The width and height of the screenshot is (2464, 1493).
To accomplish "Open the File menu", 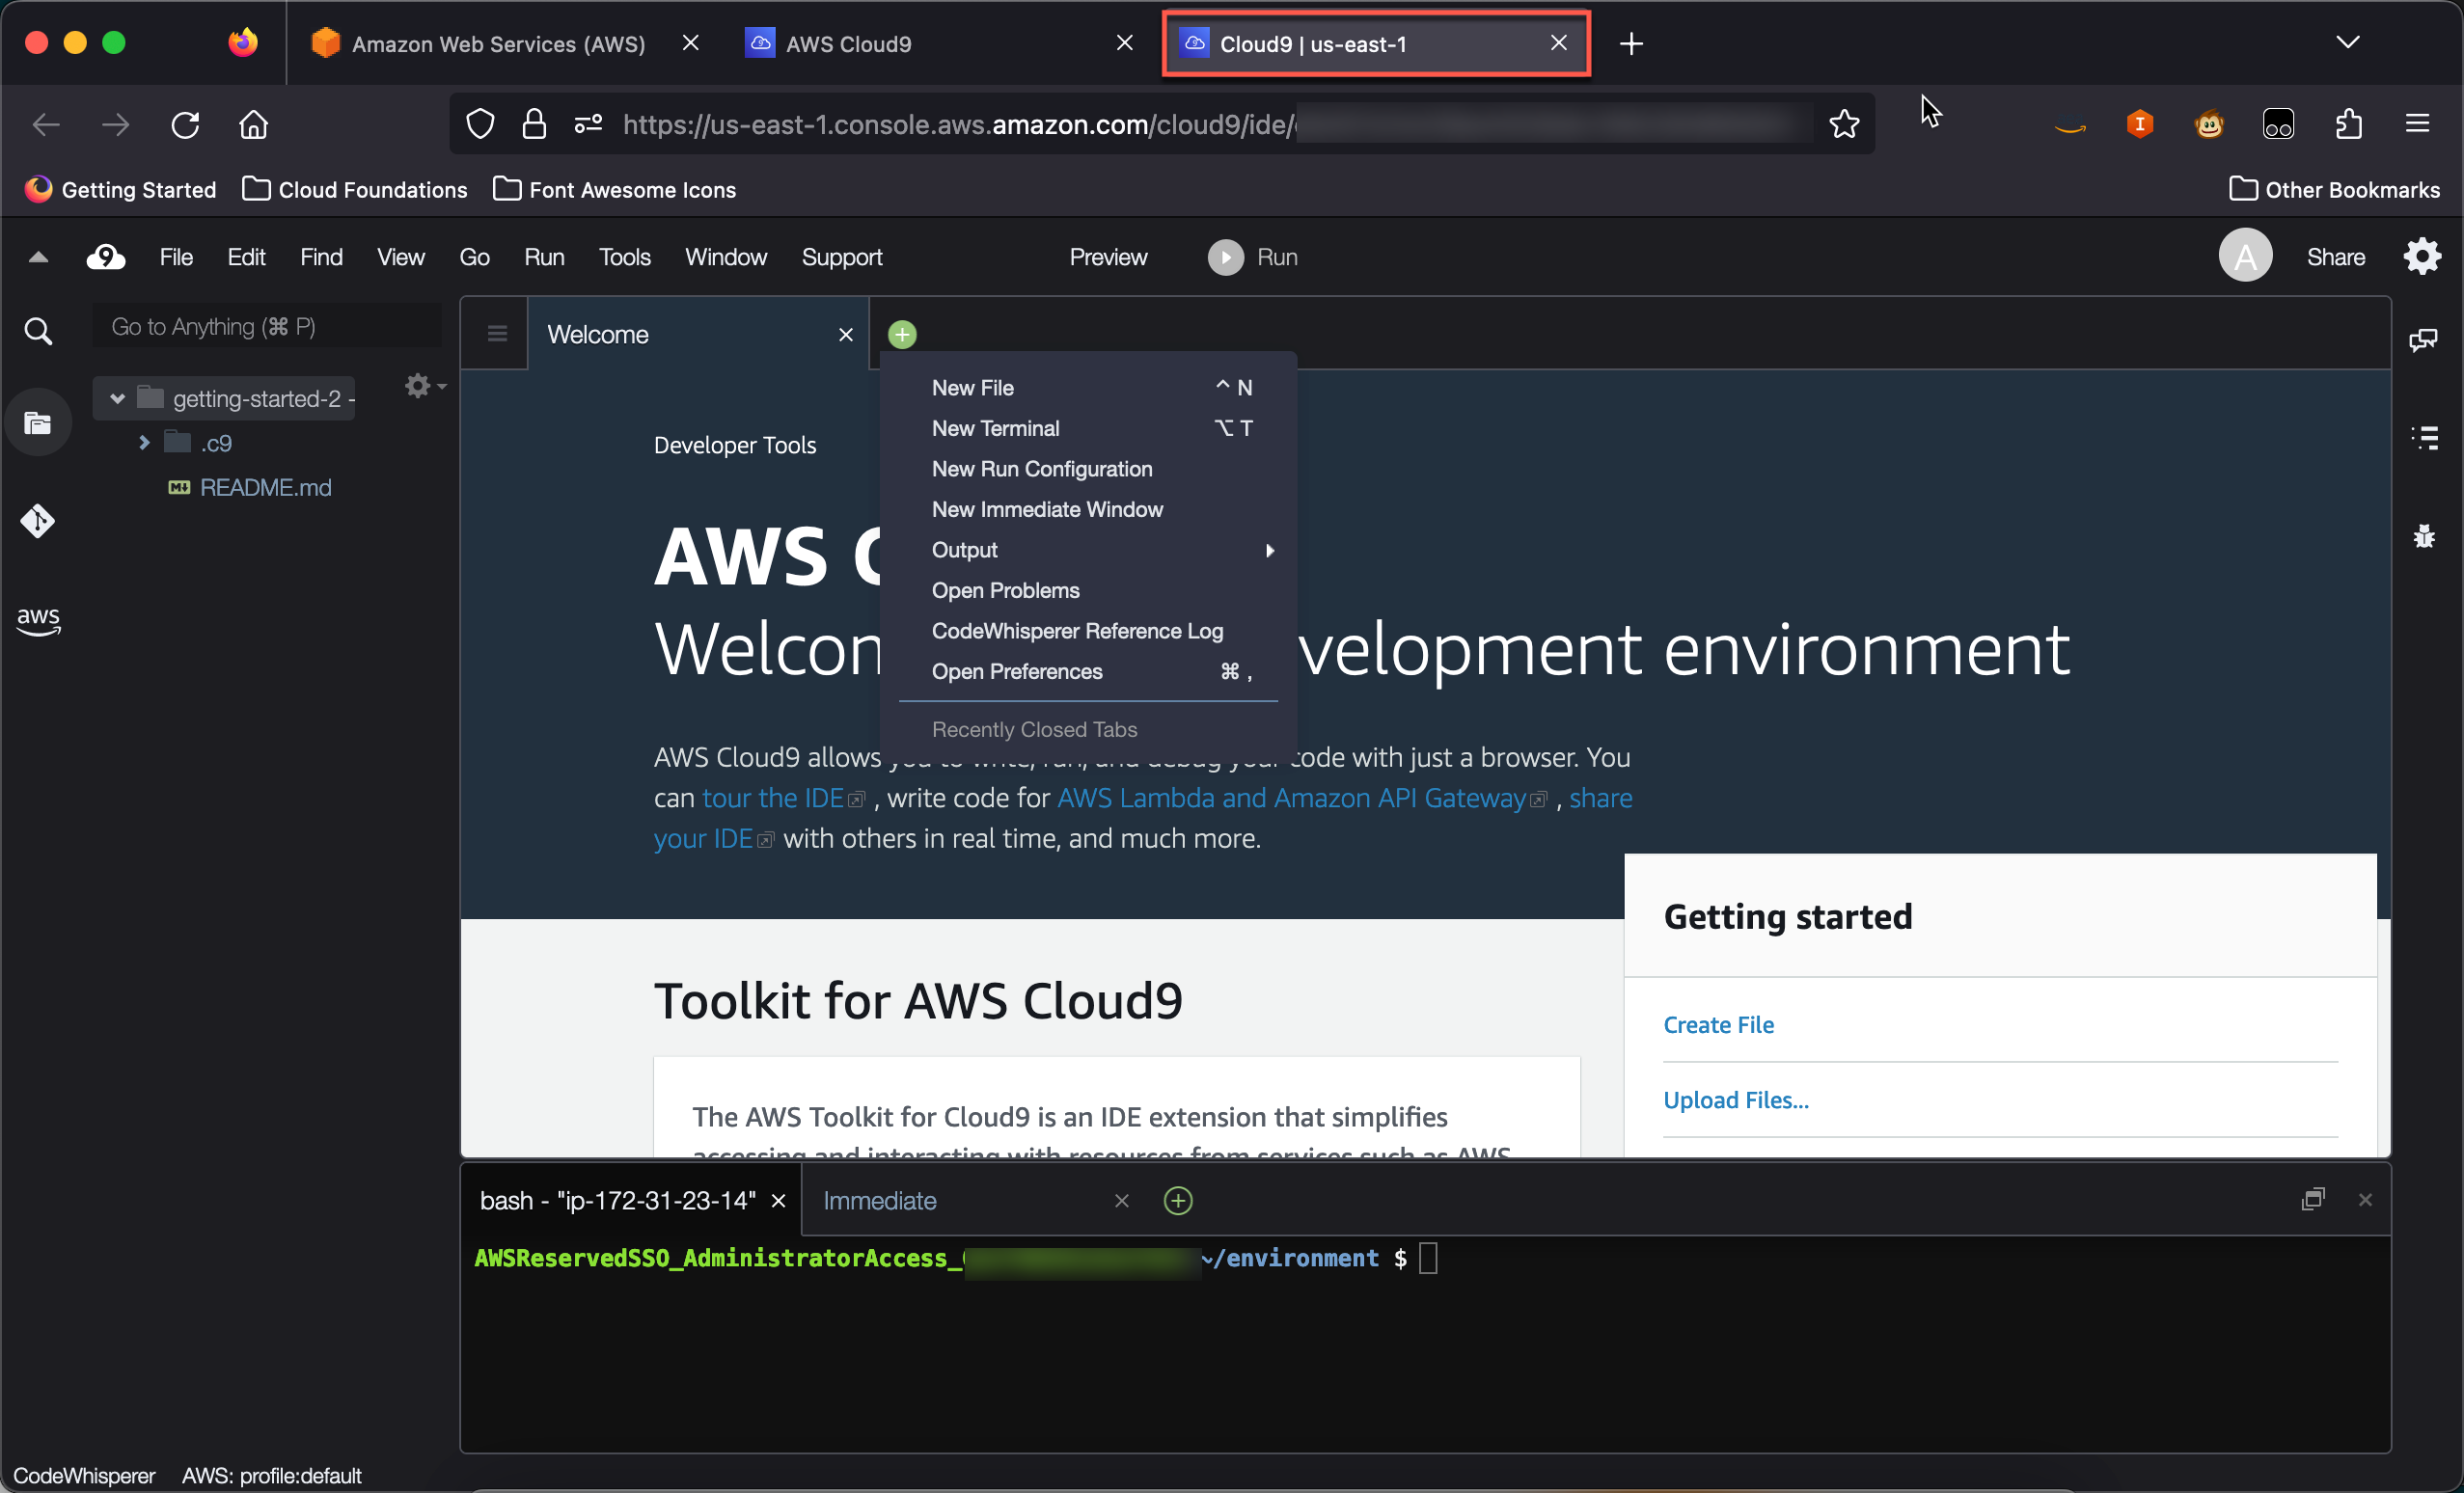I will (176, 257).
